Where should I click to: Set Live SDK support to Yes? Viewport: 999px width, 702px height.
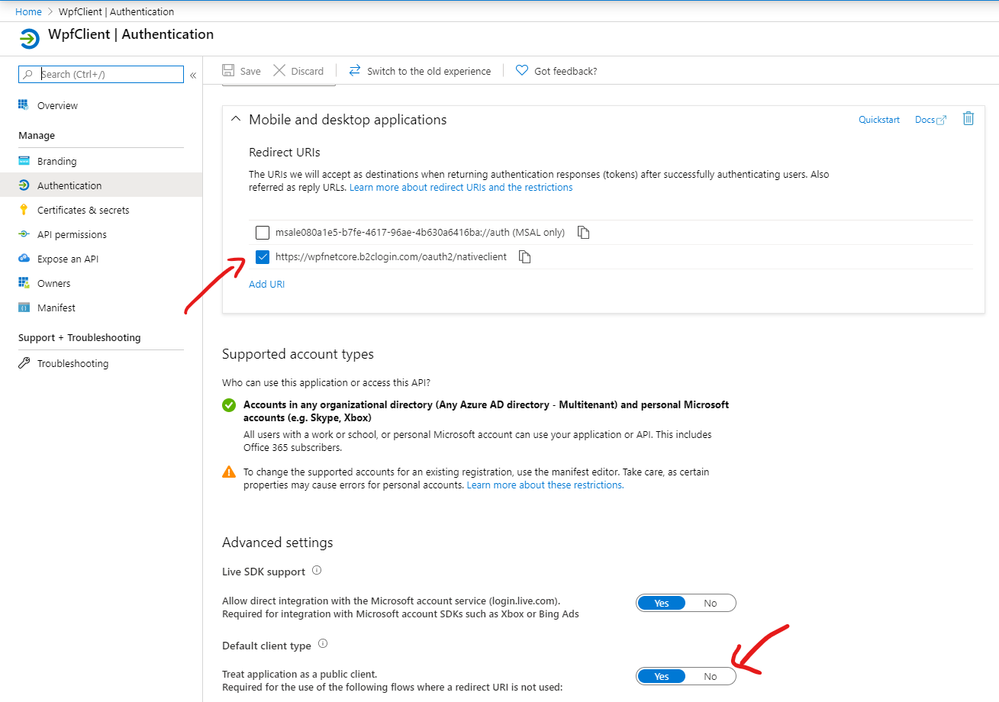pyautogui.click(x=661, y=603)
